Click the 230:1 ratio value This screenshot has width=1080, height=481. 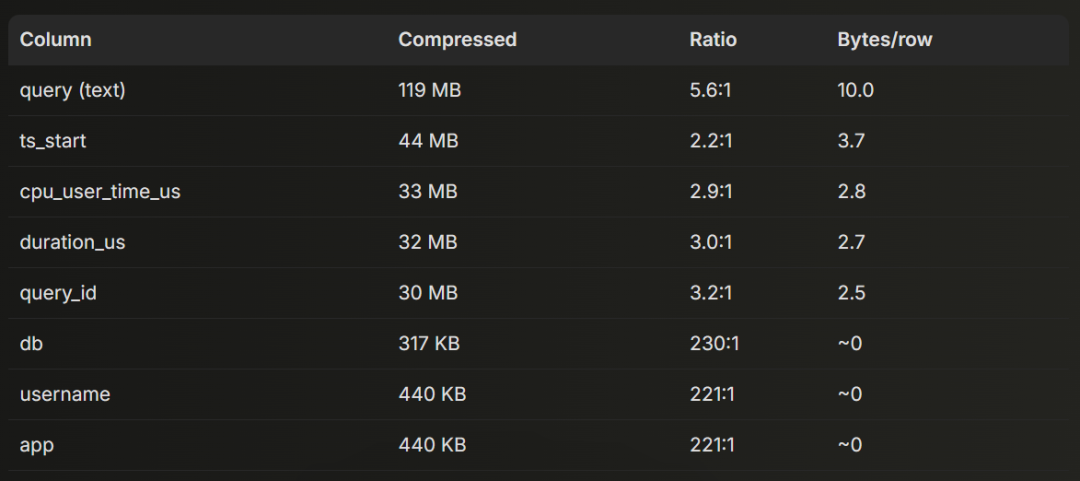[714, 343]
